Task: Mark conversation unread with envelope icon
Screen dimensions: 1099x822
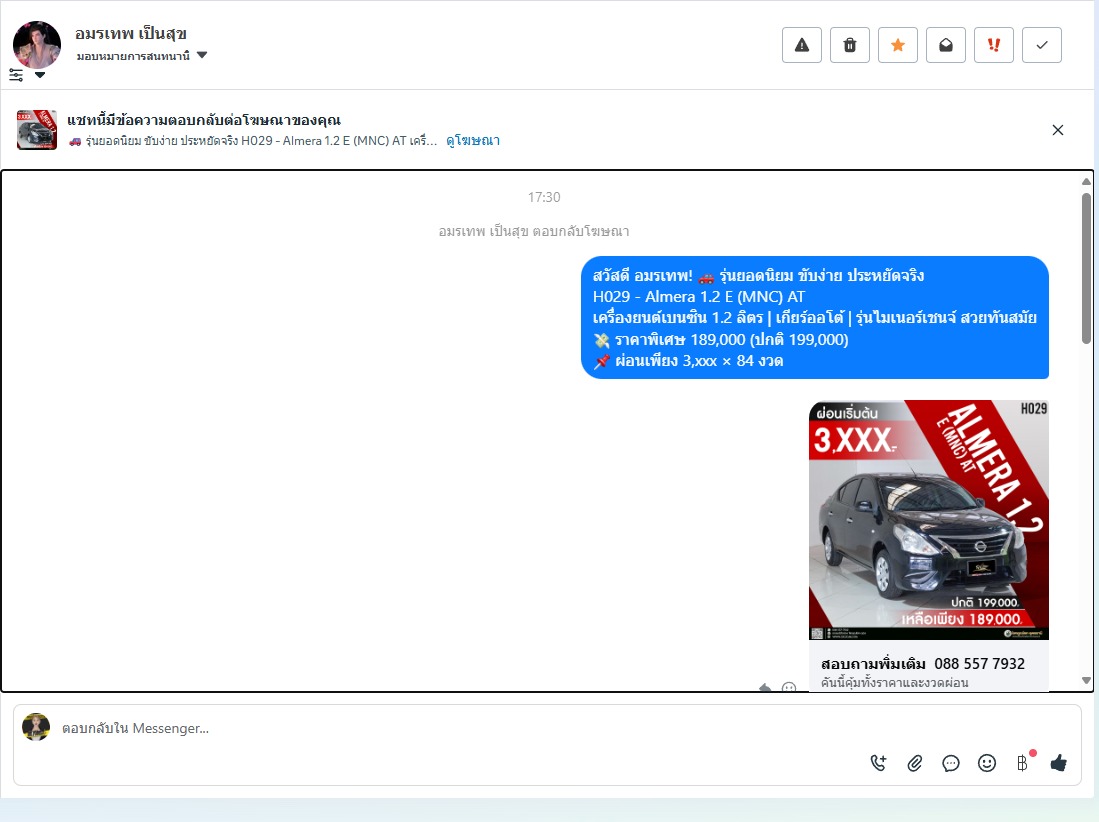Action: coord(946,46)
